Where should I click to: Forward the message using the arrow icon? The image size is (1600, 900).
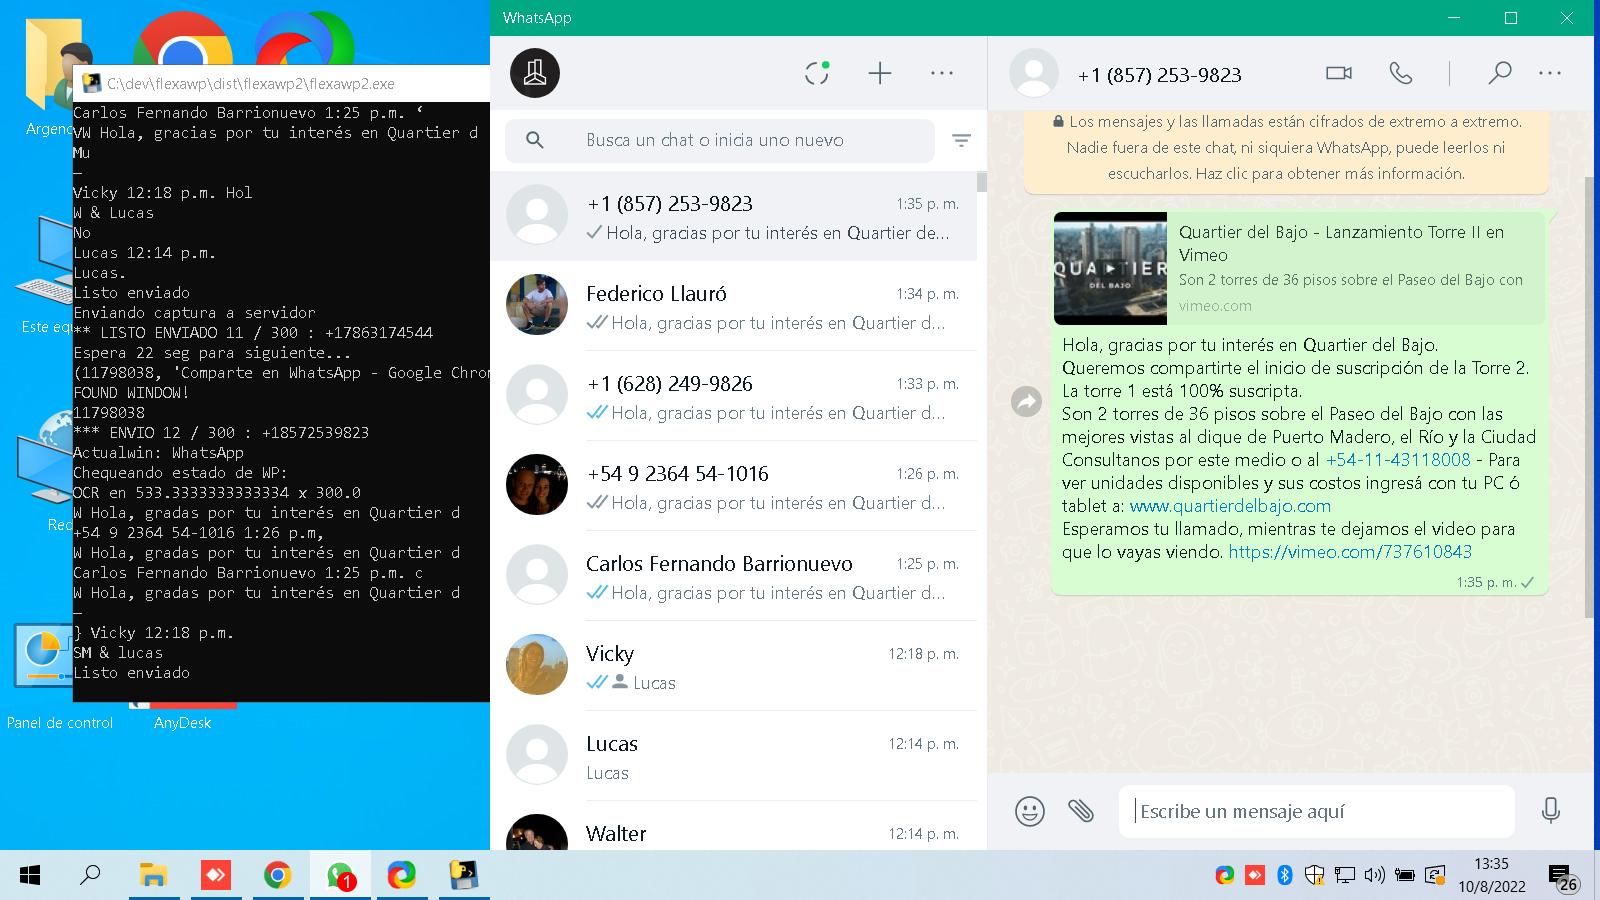point(1027,402)
